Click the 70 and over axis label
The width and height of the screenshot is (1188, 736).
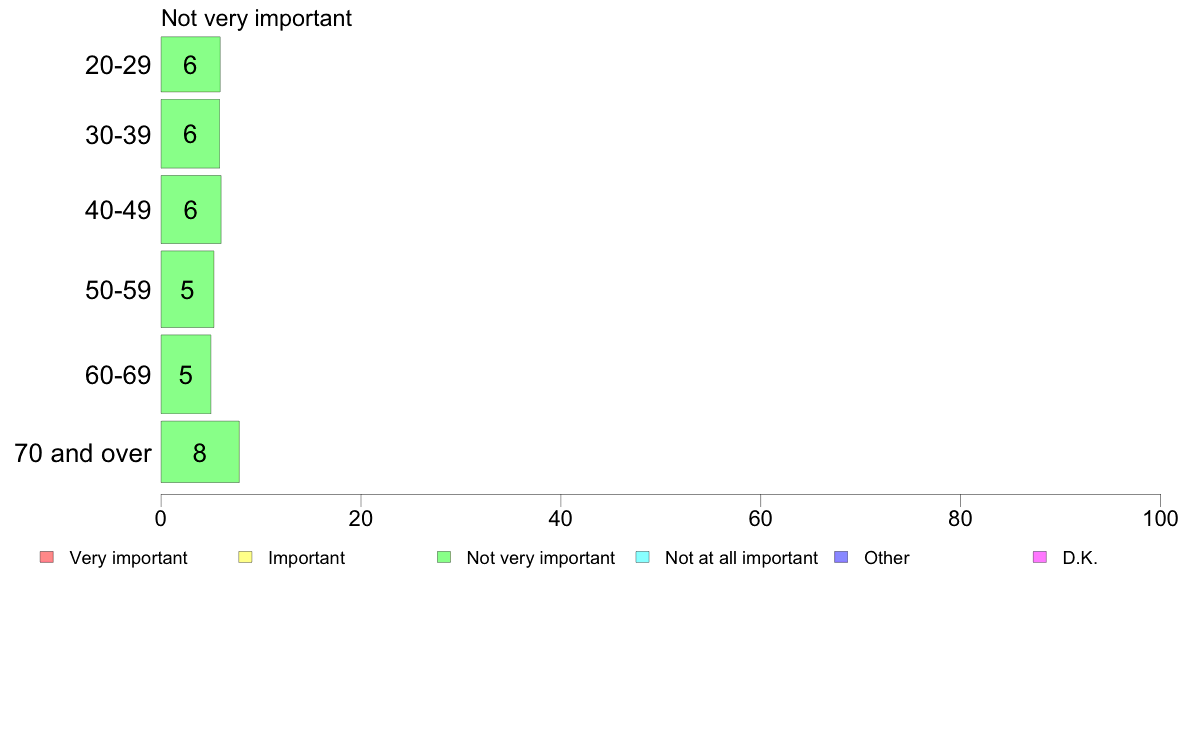[x=83, y=453]
